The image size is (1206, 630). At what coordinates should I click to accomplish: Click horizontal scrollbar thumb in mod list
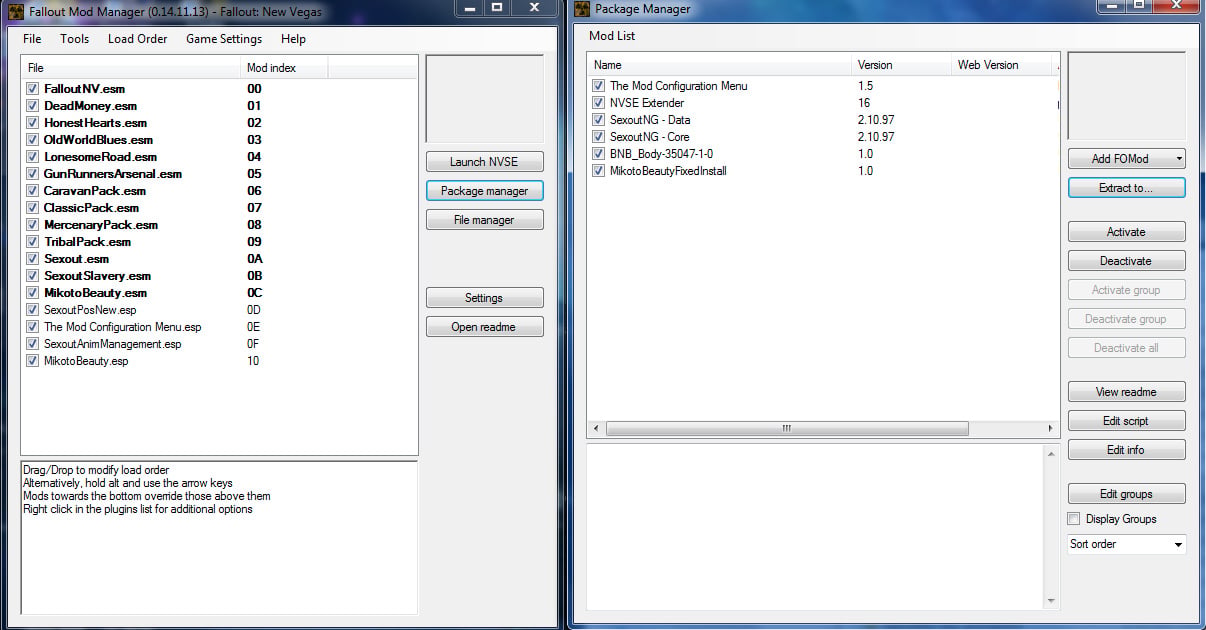point(787,428)
